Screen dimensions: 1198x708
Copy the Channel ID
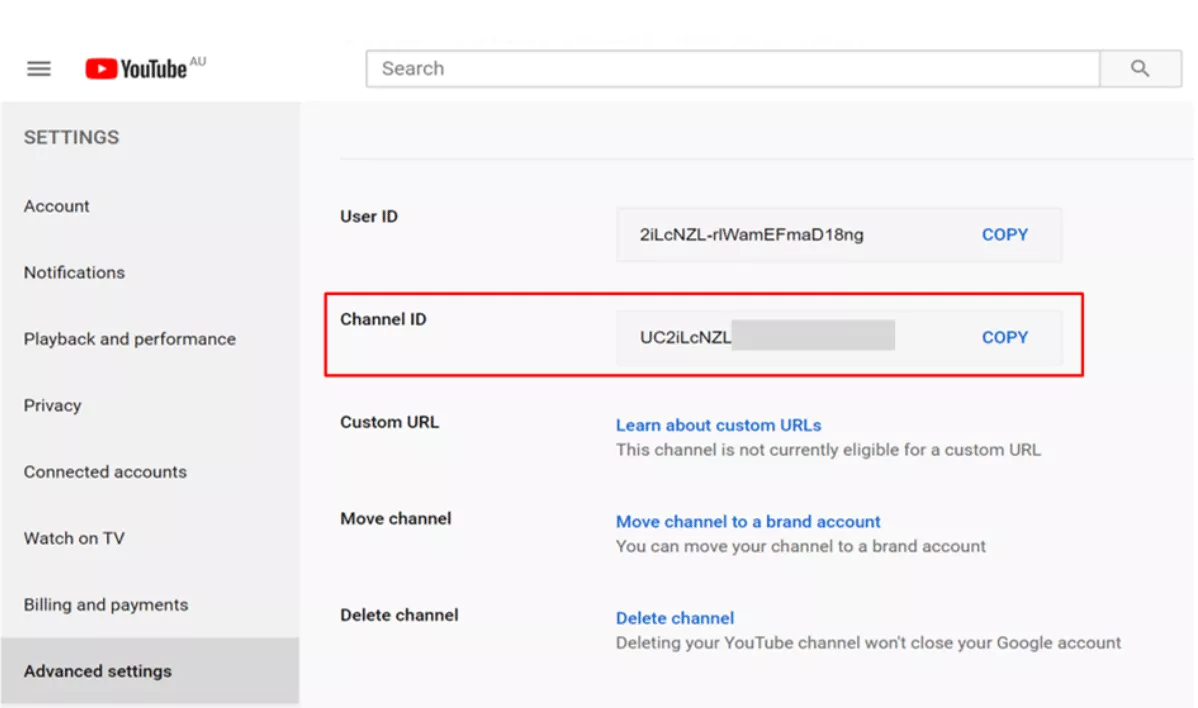tap(1005, 338)
